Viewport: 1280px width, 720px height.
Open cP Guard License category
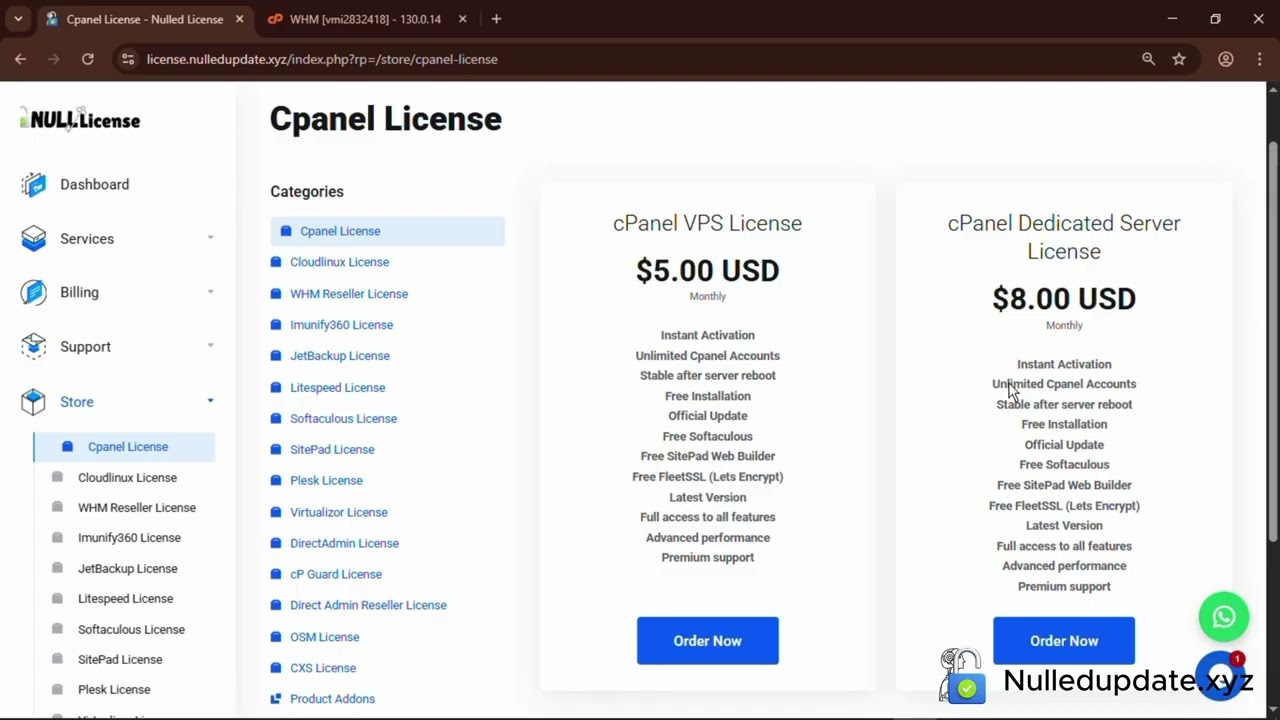(335, 575)
